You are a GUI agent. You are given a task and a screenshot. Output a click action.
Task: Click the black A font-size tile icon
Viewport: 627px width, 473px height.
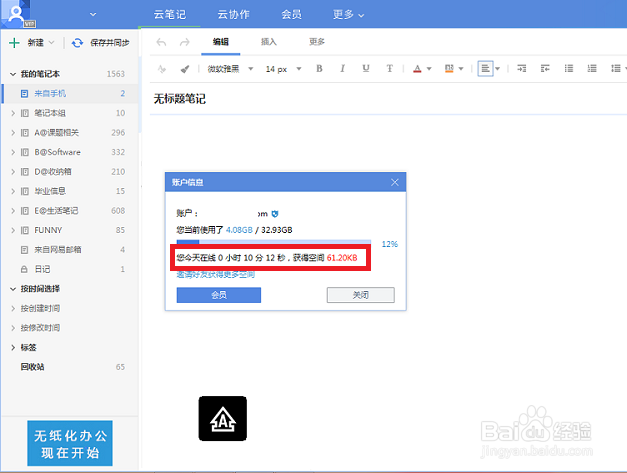point(223,419)
